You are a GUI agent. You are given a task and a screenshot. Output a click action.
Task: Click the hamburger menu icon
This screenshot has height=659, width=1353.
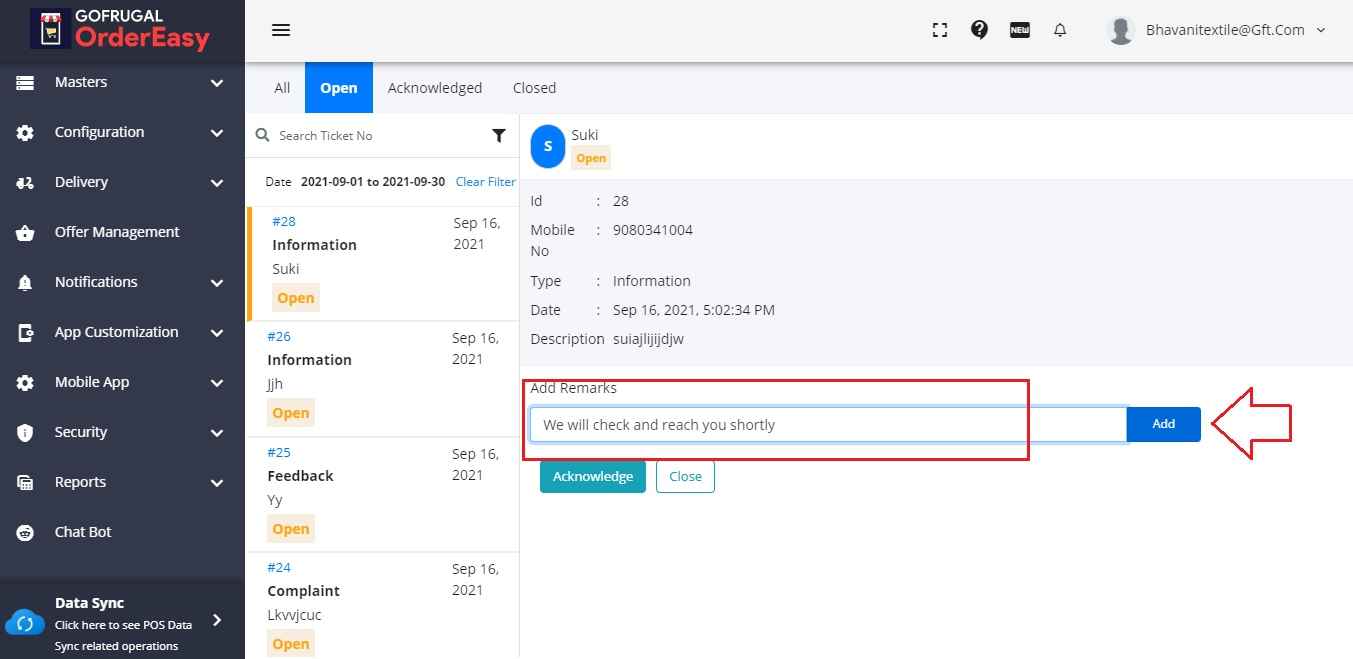(281, 30)
